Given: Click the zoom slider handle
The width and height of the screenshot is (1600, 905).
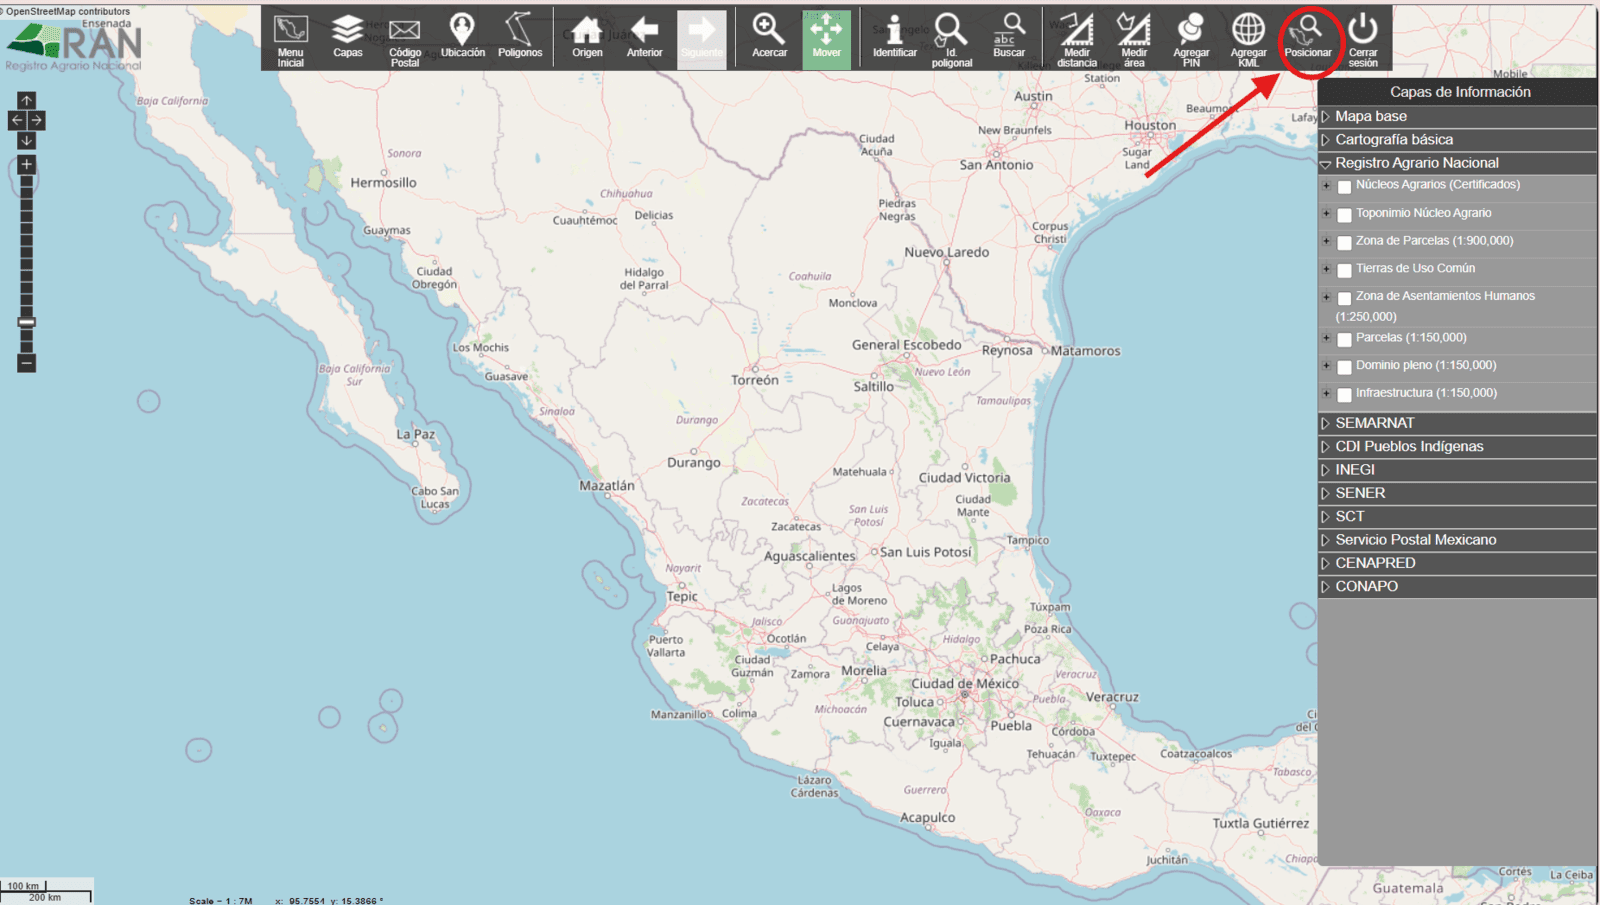Looking at the screenshot, I should click(27, 322).
